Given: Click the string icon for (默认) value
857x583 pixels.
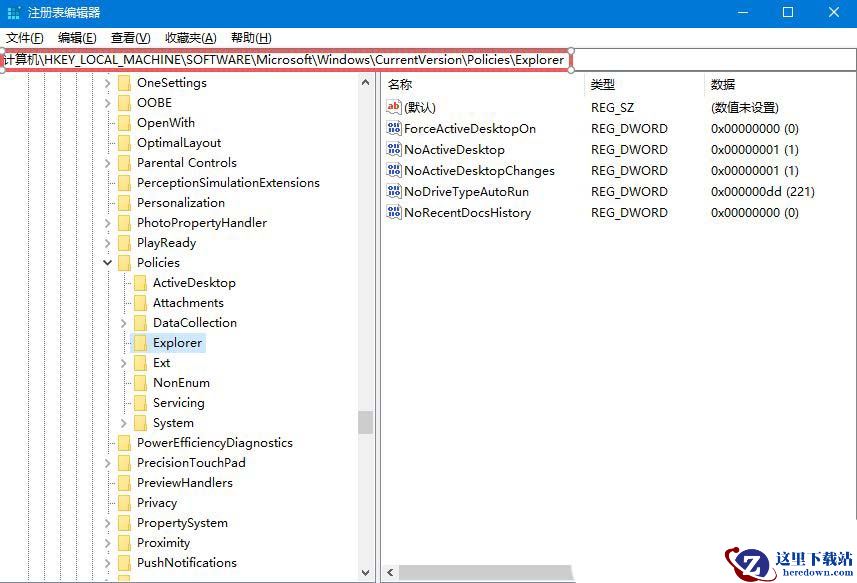Looking at the screenshot, I should point(394,107).
